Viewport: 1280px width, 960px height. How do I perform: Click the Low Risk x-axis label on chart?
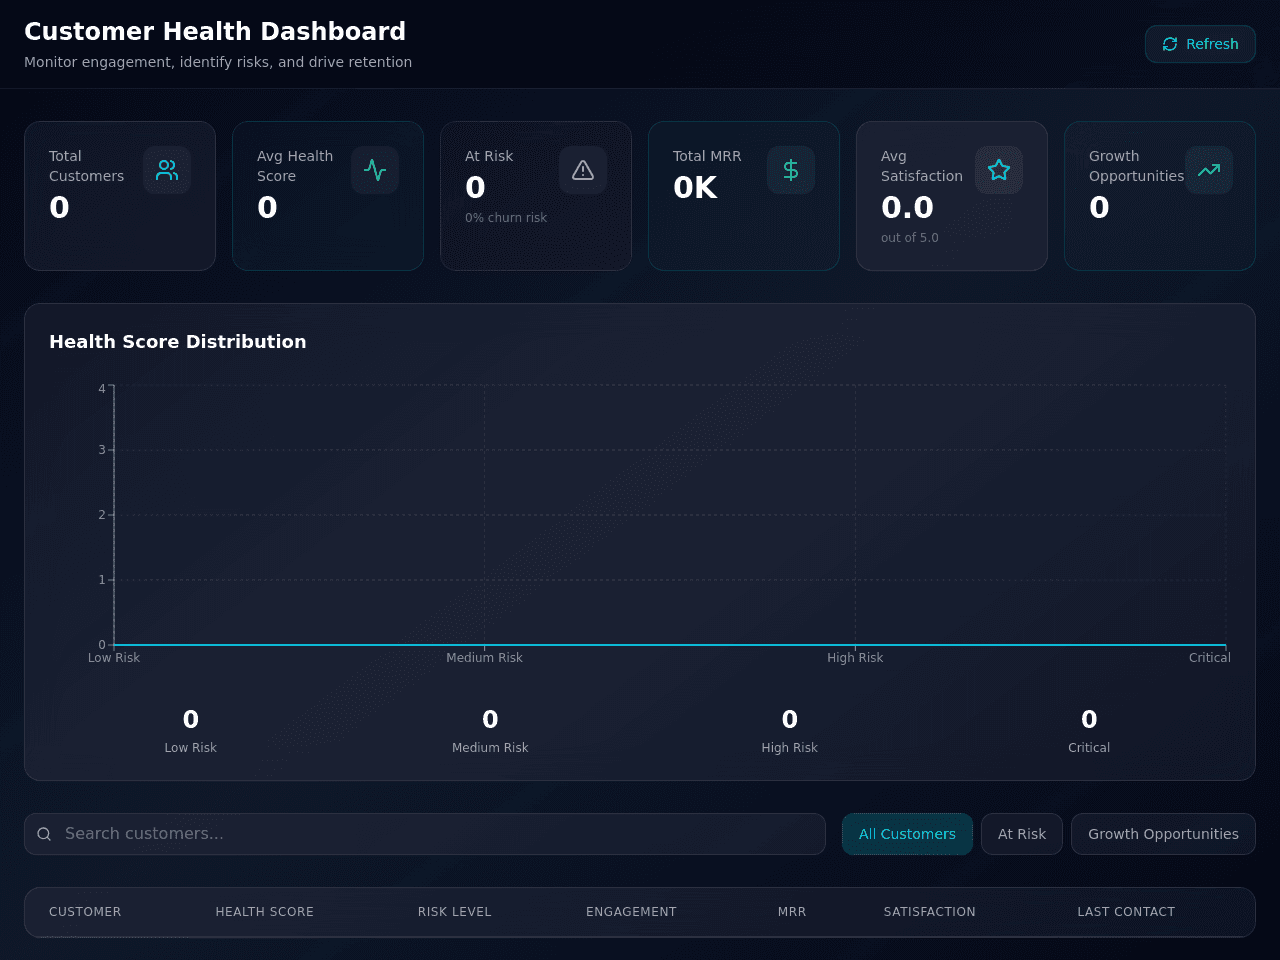(114, 658)
